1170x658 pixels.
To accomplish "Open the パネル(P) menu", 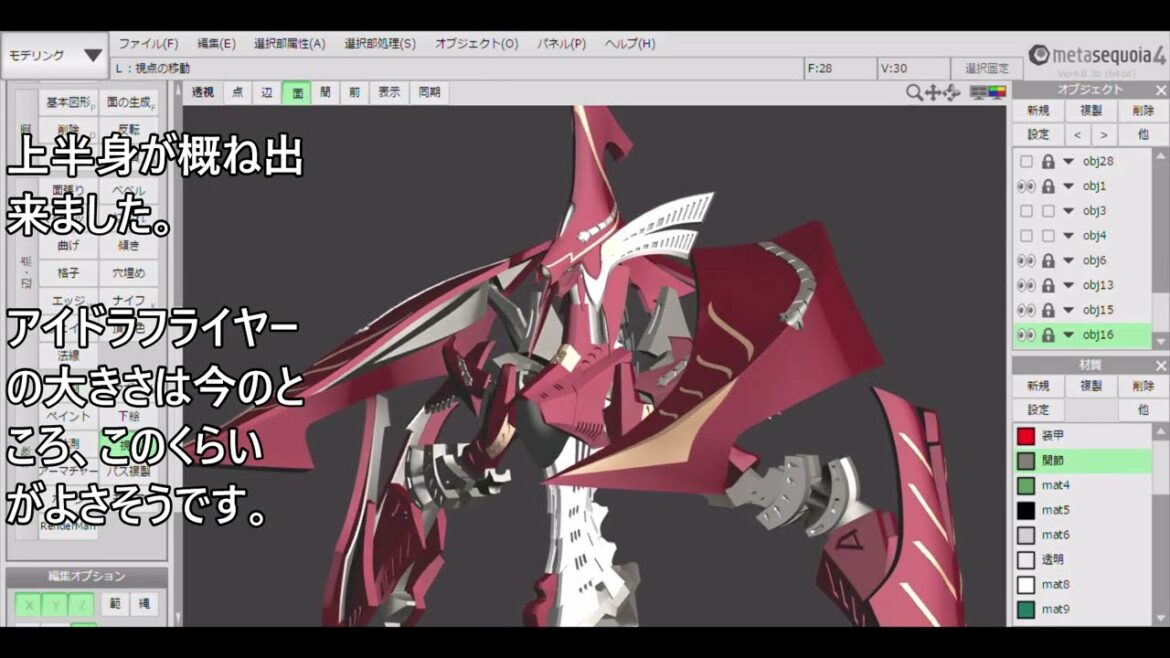I will tap(561, 44).
